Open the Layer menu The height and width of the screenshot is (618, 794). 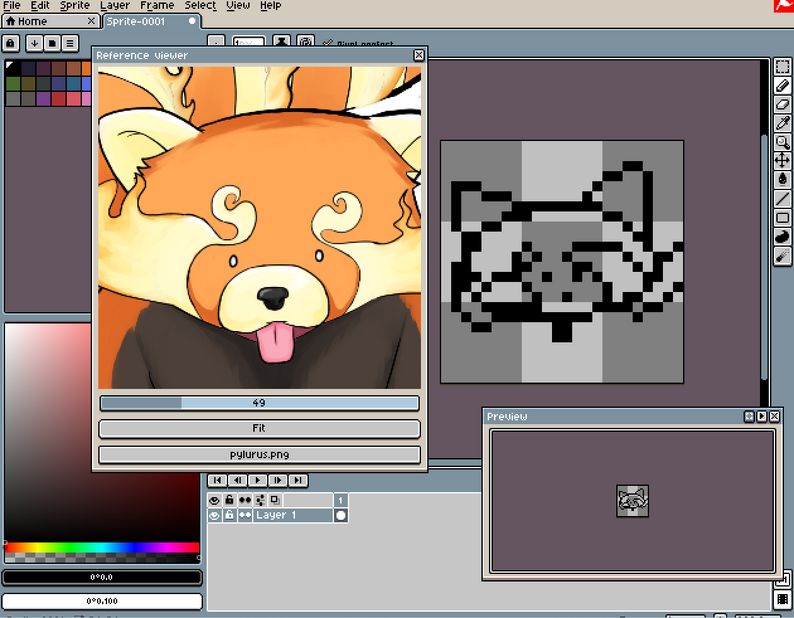pos(115,6)
